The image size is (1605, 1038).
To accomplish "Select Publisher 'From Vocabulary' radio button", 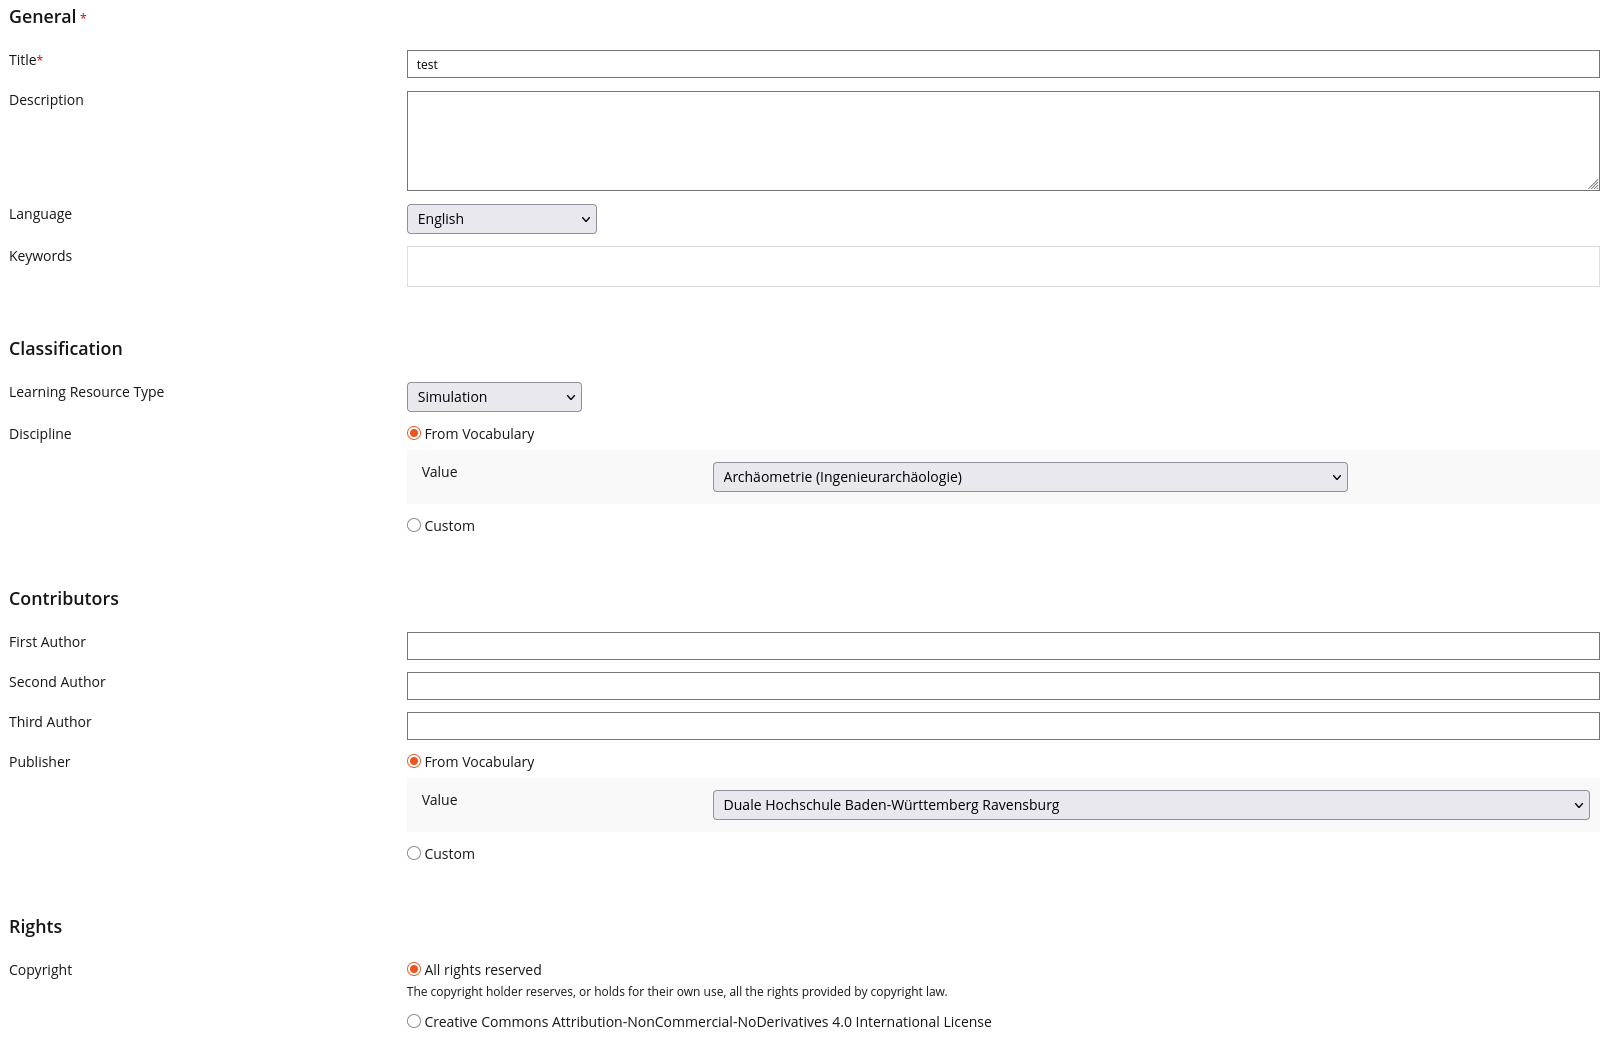I will (x=414, y=762).
